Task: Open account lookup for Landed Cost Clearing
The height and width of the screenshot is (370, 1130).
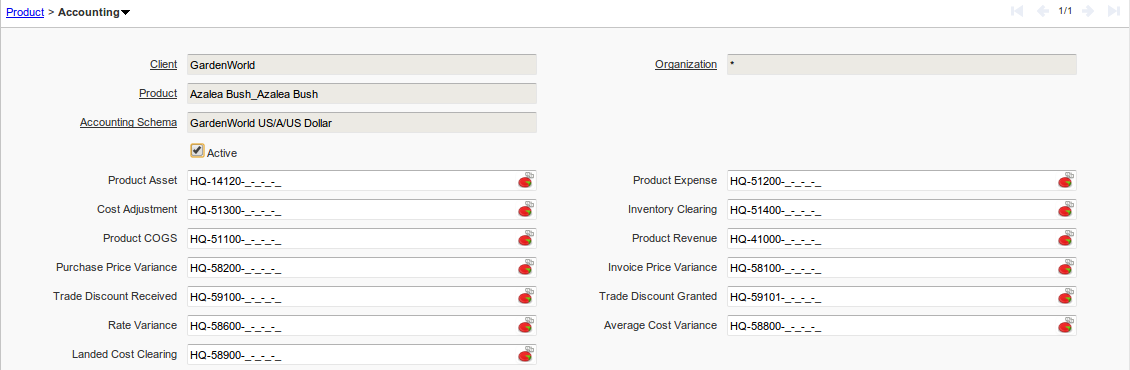Action: click(x=527, y=354)
